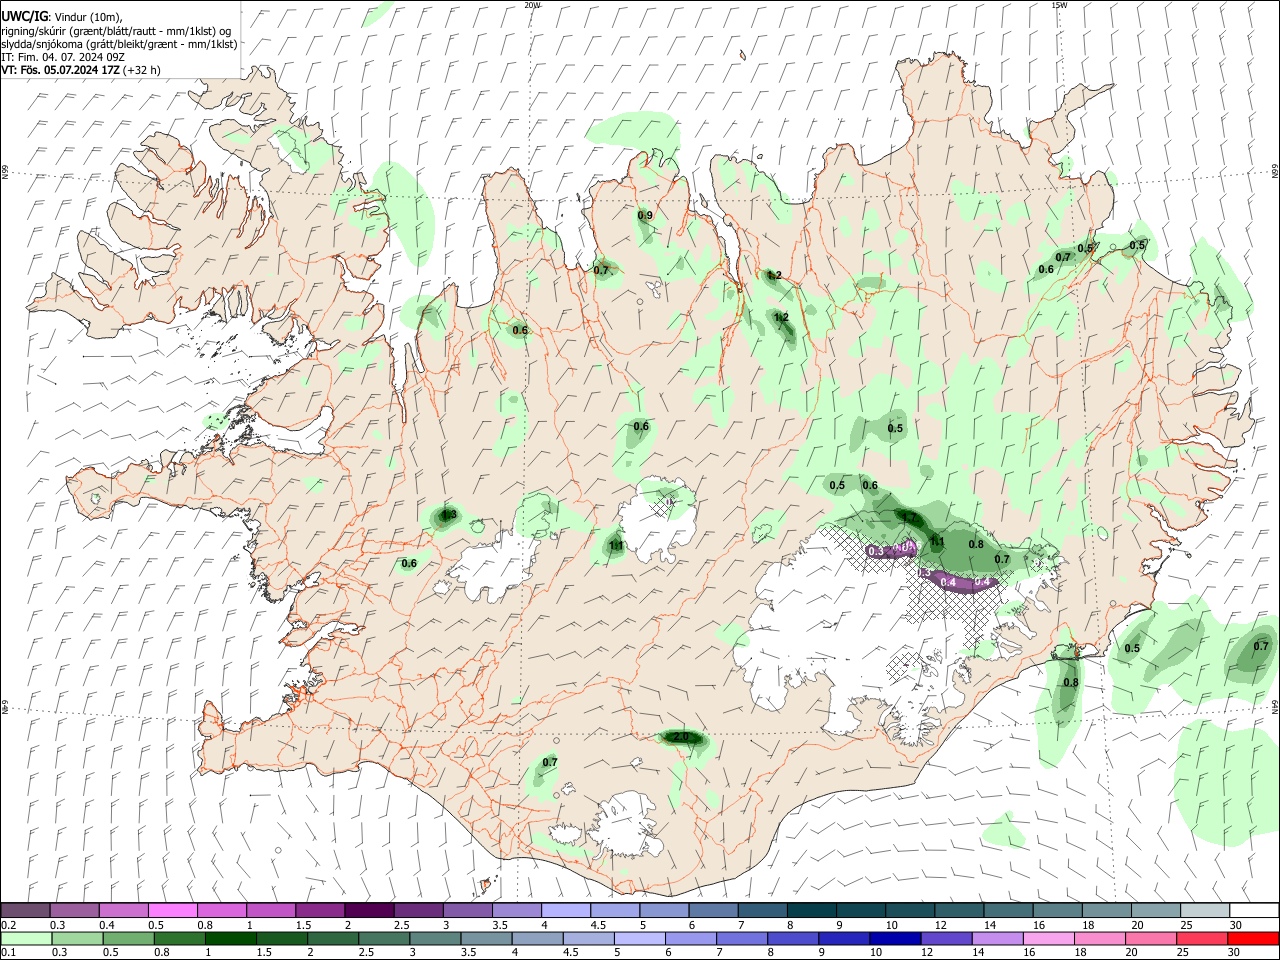Pick the medium blue swatch starting at 8, bottom row

793,938
